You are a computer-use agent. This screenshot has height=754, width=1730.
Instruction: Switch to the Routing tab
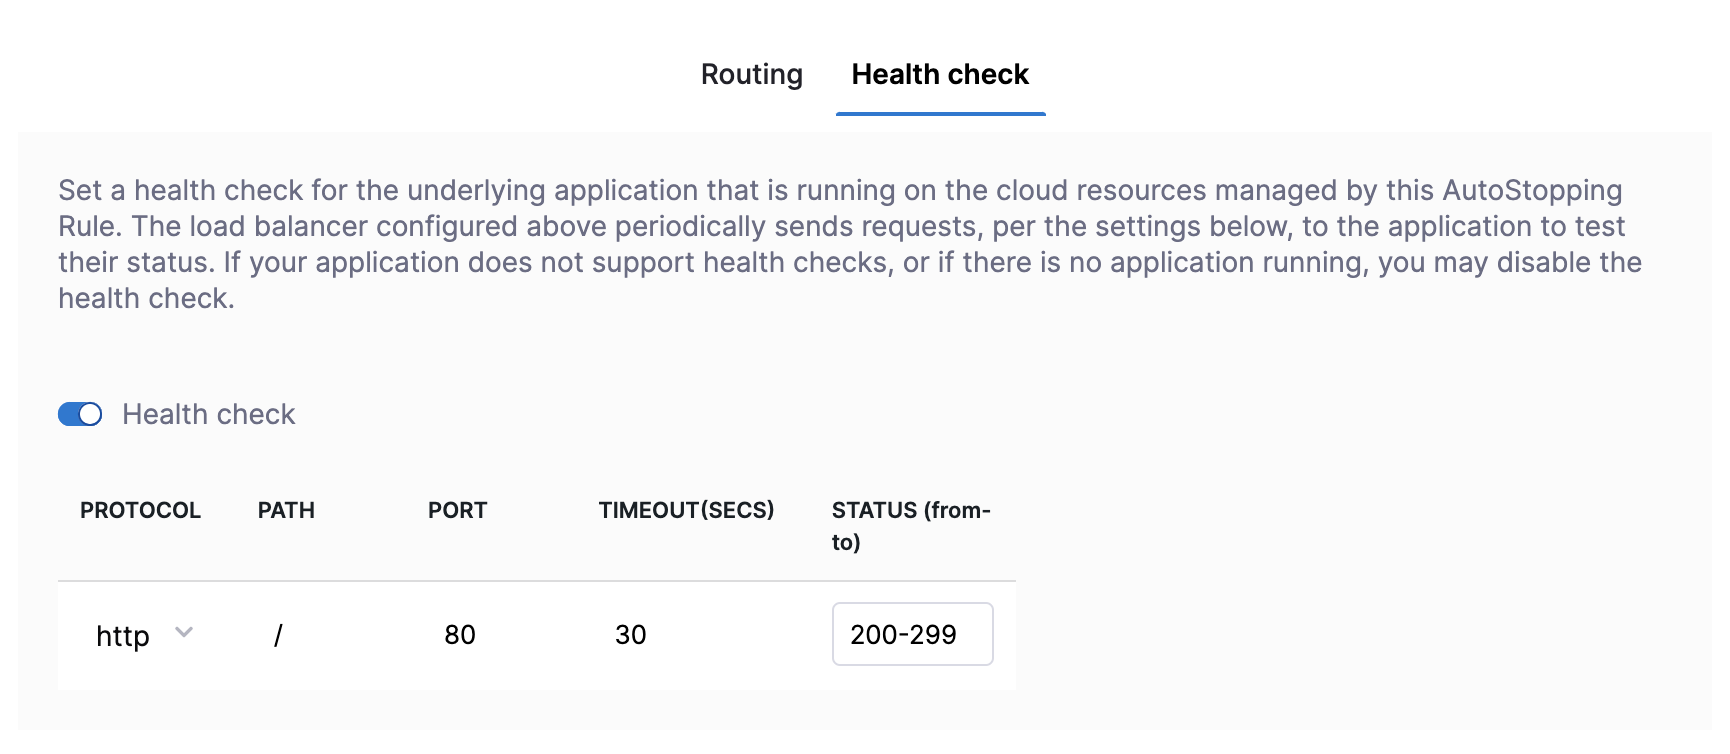click(x=751, y=75)
